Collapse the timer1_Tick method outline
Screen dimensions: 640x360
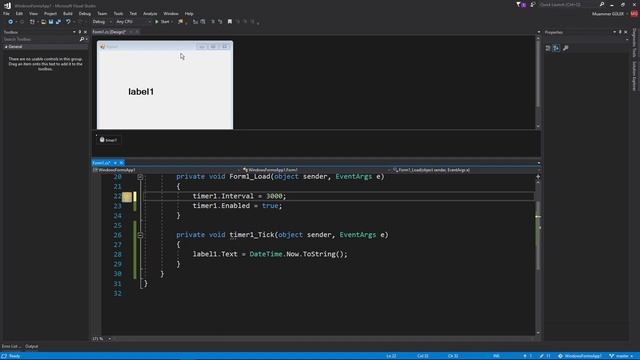click(x=140, y=235)
